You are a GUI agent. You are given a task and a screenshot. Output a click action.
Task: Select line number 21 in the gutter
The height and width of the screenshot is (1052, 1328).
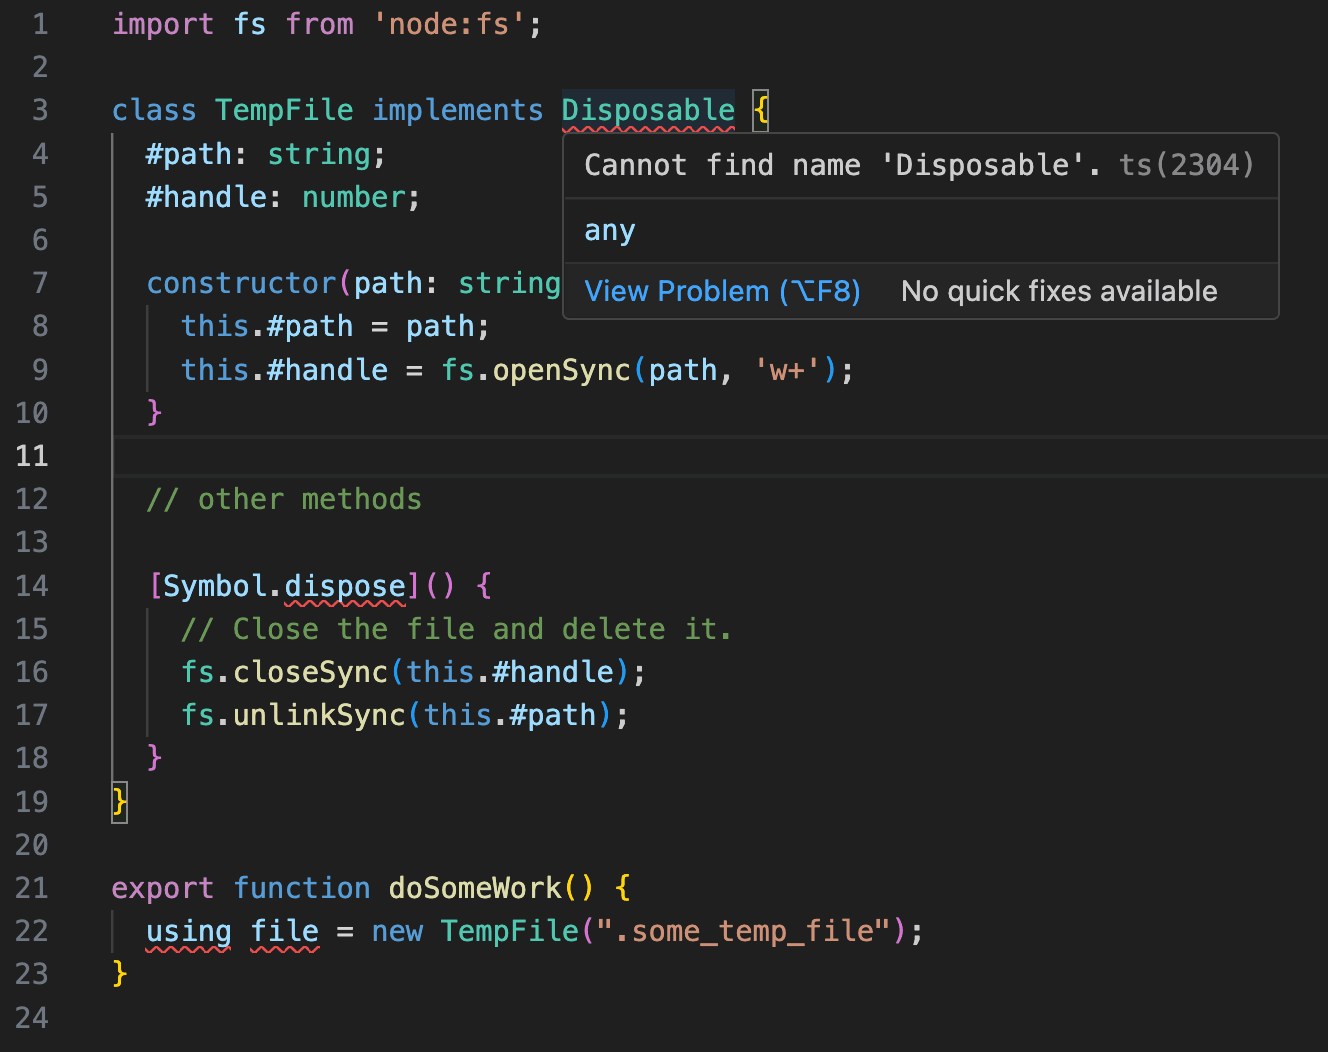click(x=32, y=888)
